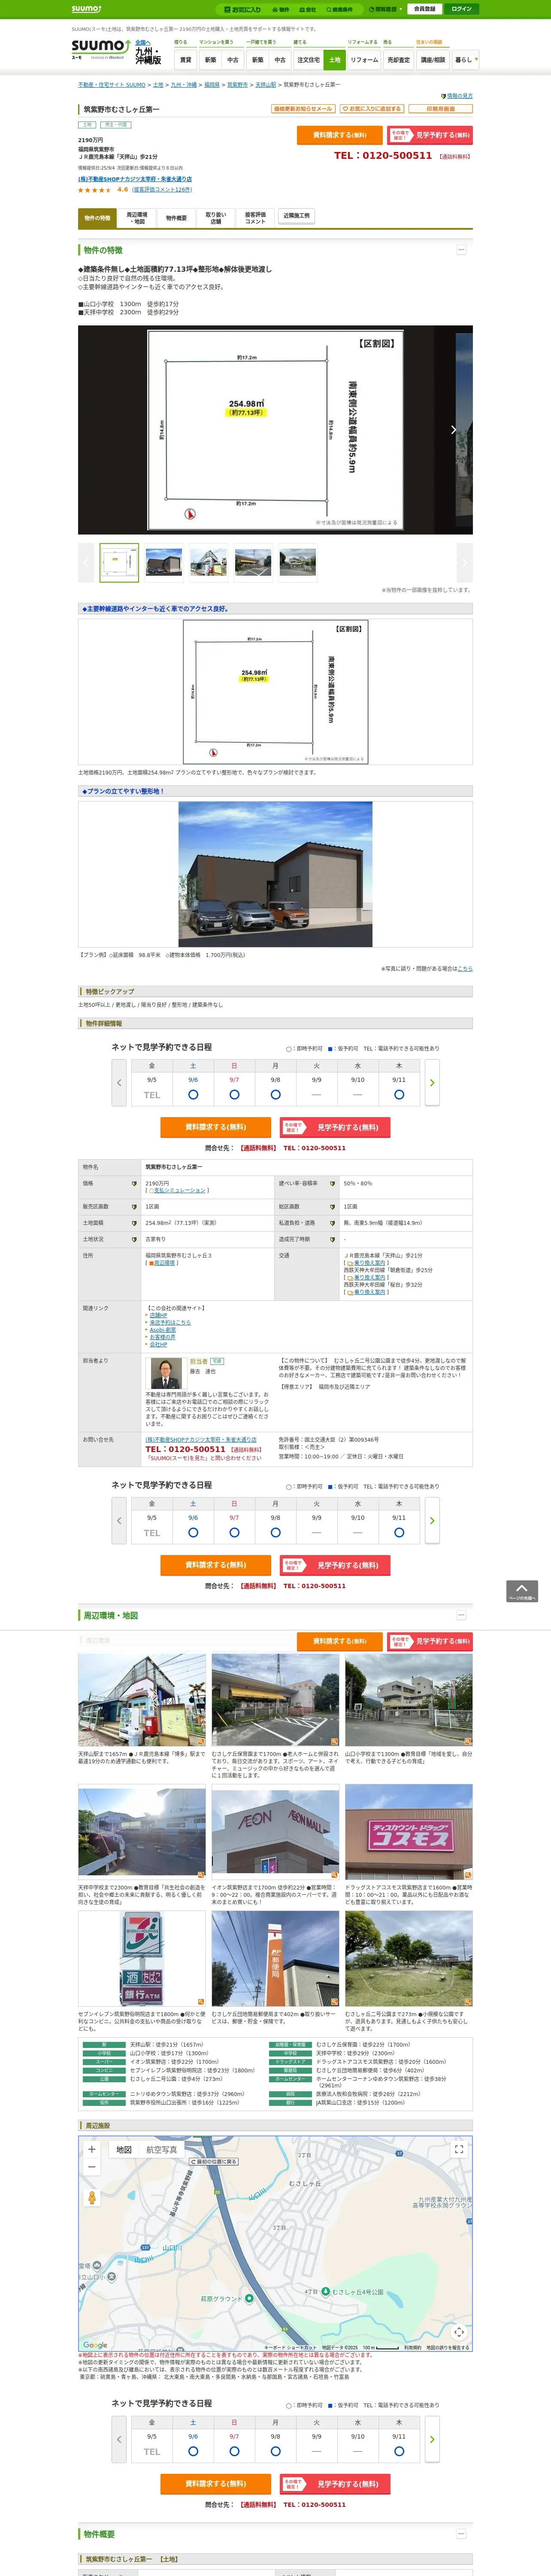
Task: Pick the Street View pegman
Action: click(92, 2198)
